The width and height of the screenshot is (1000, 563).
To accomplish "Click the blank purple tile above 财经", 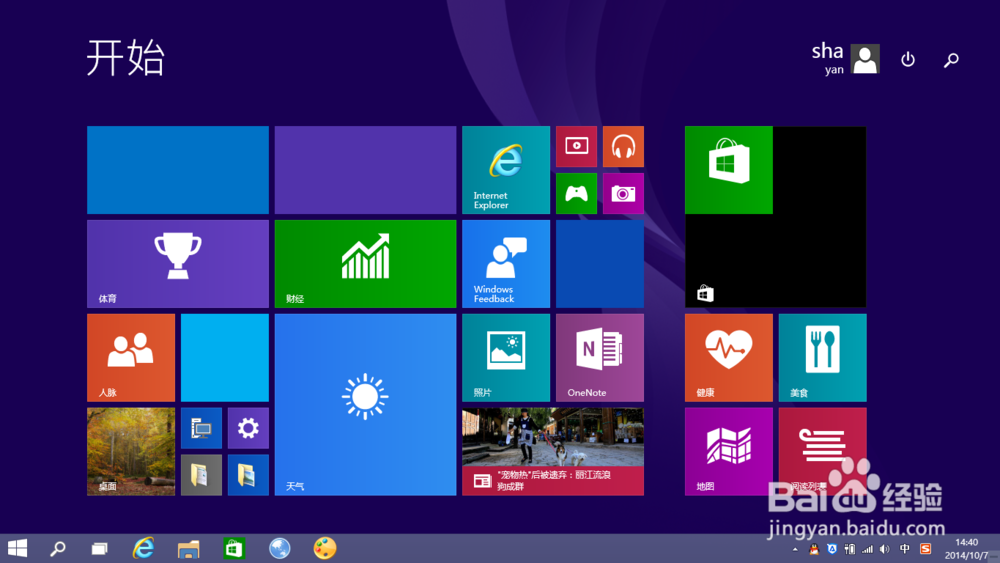I will click(x=365, y=170).
